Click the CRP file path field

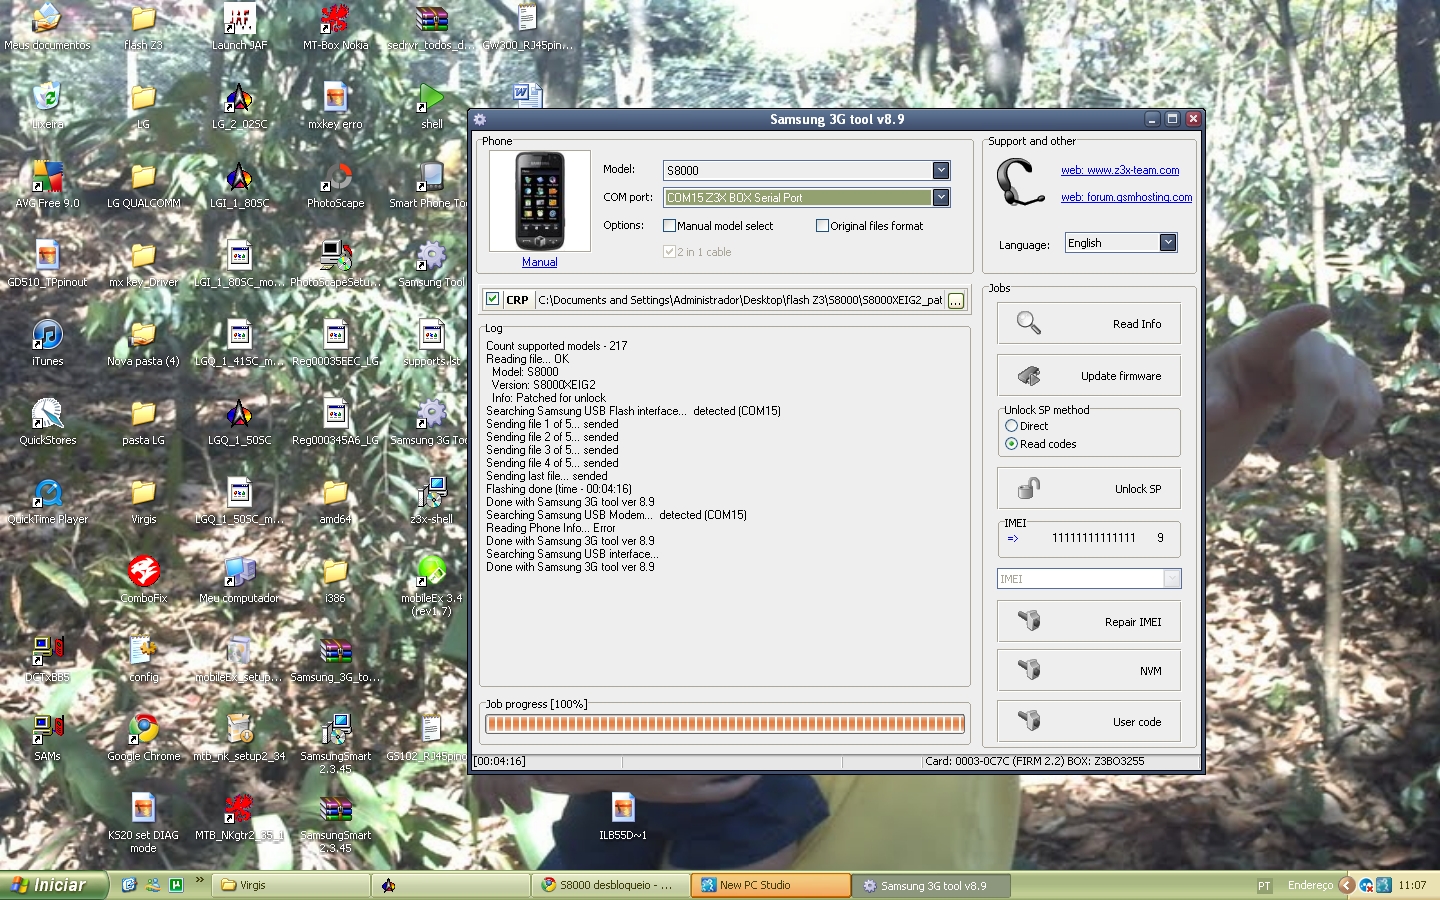click(740, 300)
